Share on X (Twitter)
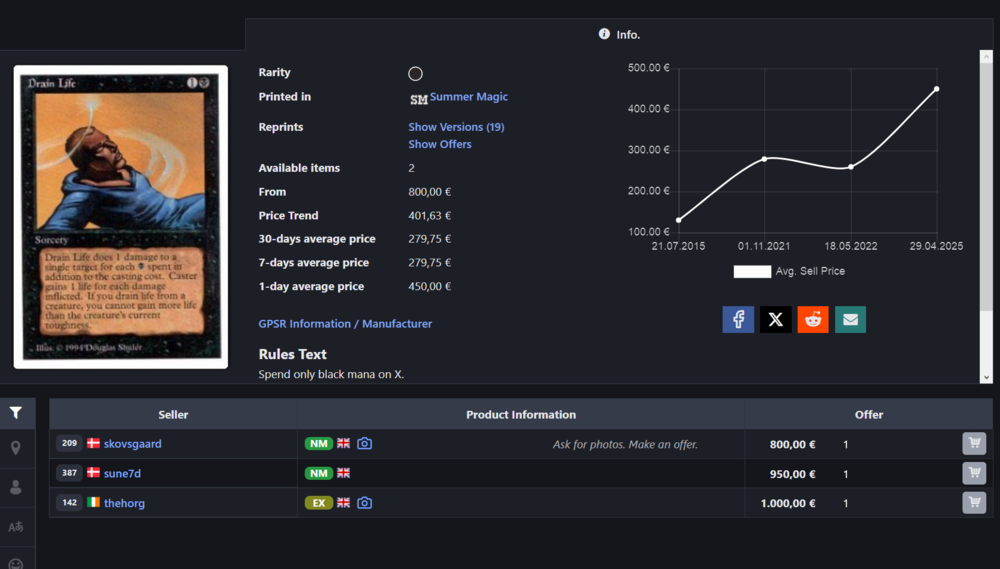The width and height of the screenshot is (1000, 569). coord(776,320)
